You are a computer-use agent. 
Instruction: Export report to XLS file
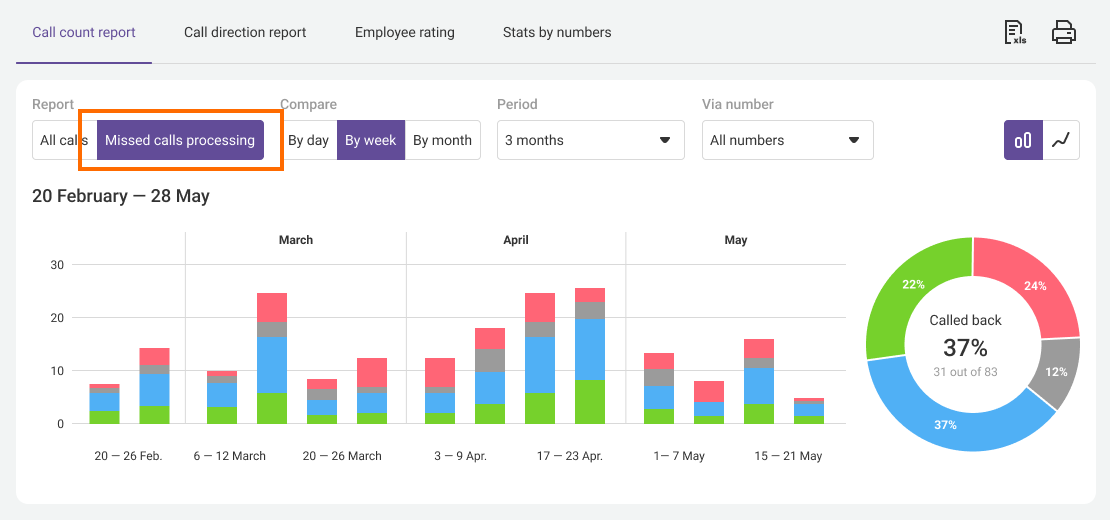coord(1015,33)
